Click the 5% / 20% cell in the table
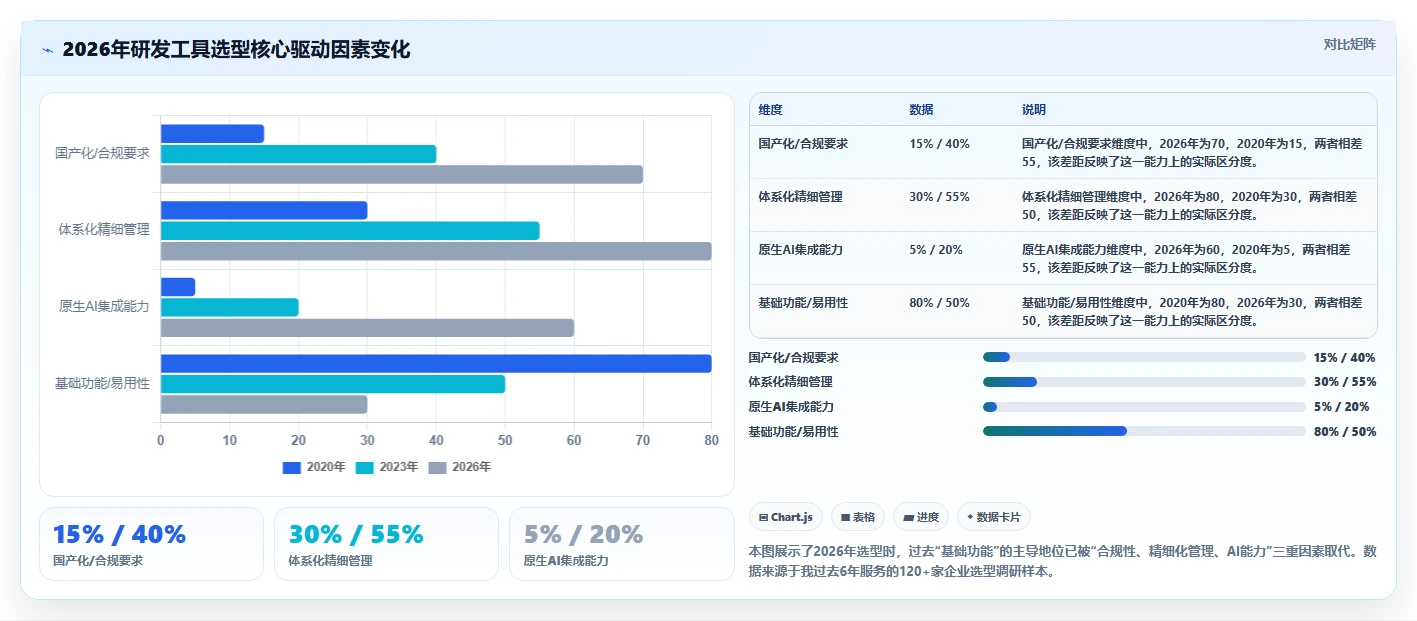1417x621 pixels. pyautogui.click(x=936, y=249)
